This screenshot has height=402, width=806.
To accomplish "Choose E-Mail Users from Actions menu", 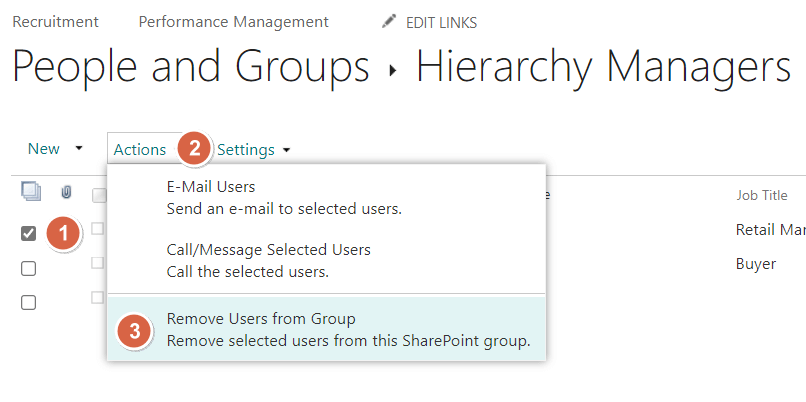I will [x=326, y=197].
